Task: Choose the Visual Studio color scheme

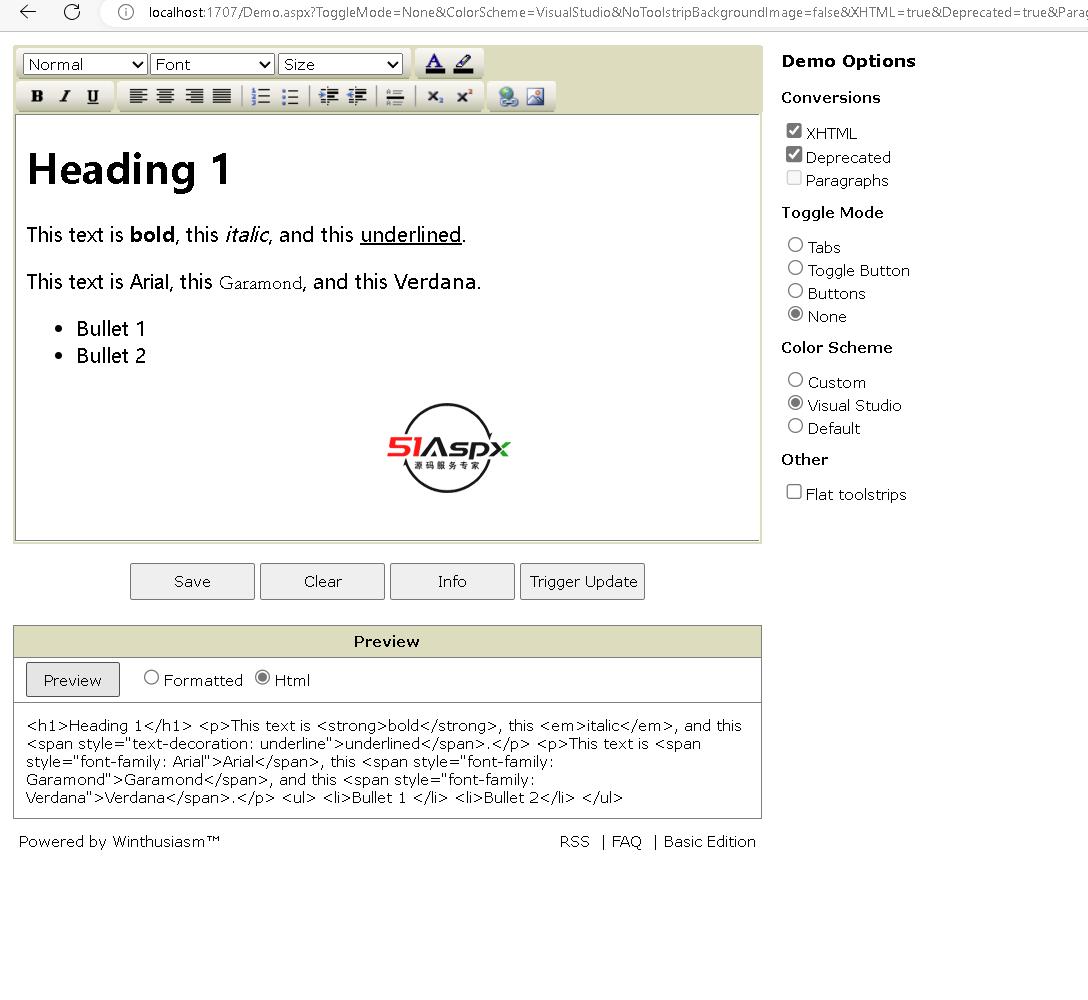Action: (795, 402)
